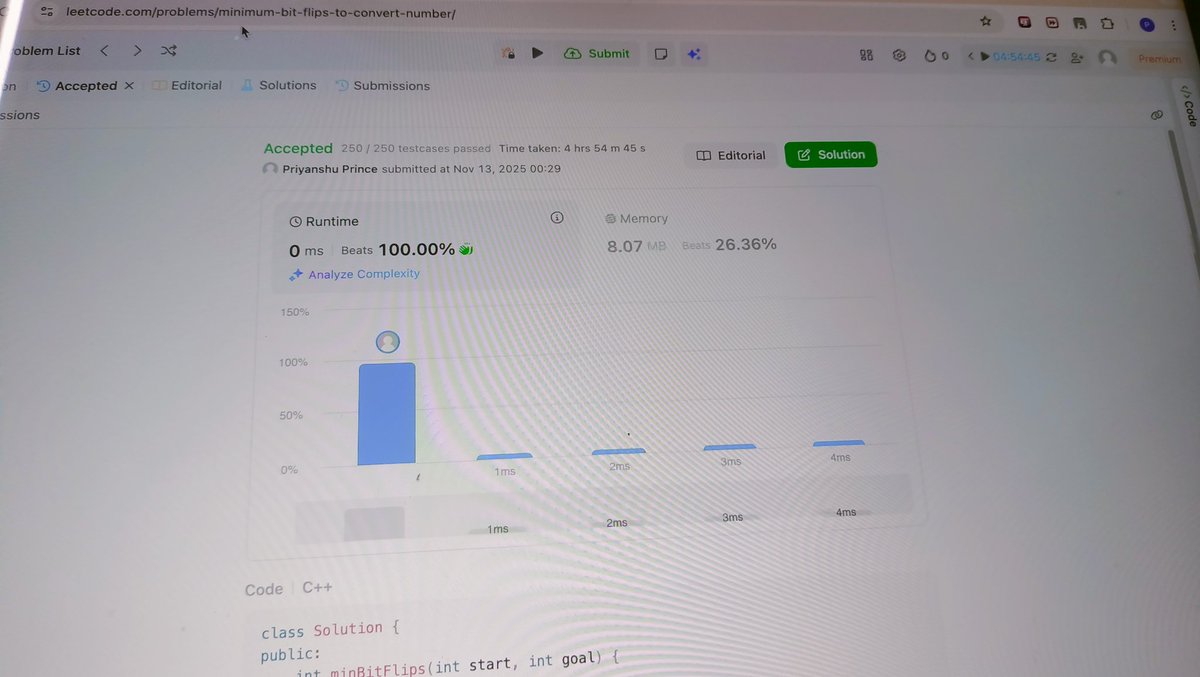Viewport: 1200px width, 677px height.
Task: Open the Editorial button near Accepted
Action: click(x=731, y=155)
